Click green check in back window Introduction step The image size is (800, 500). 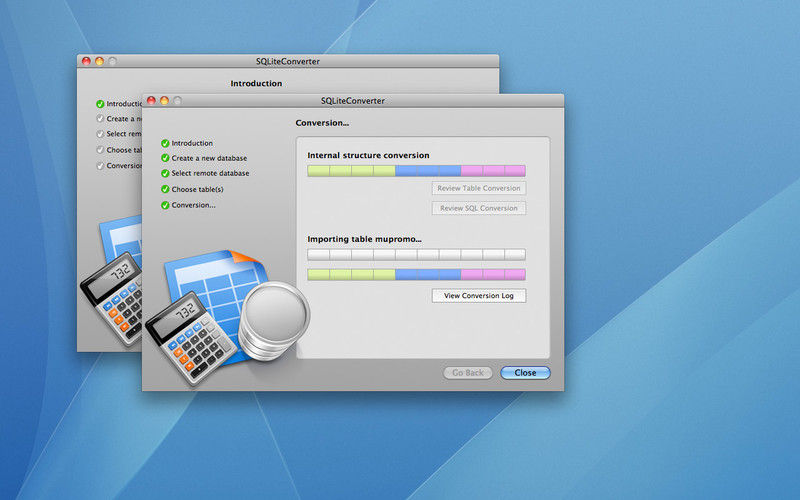tap(100, 104)
